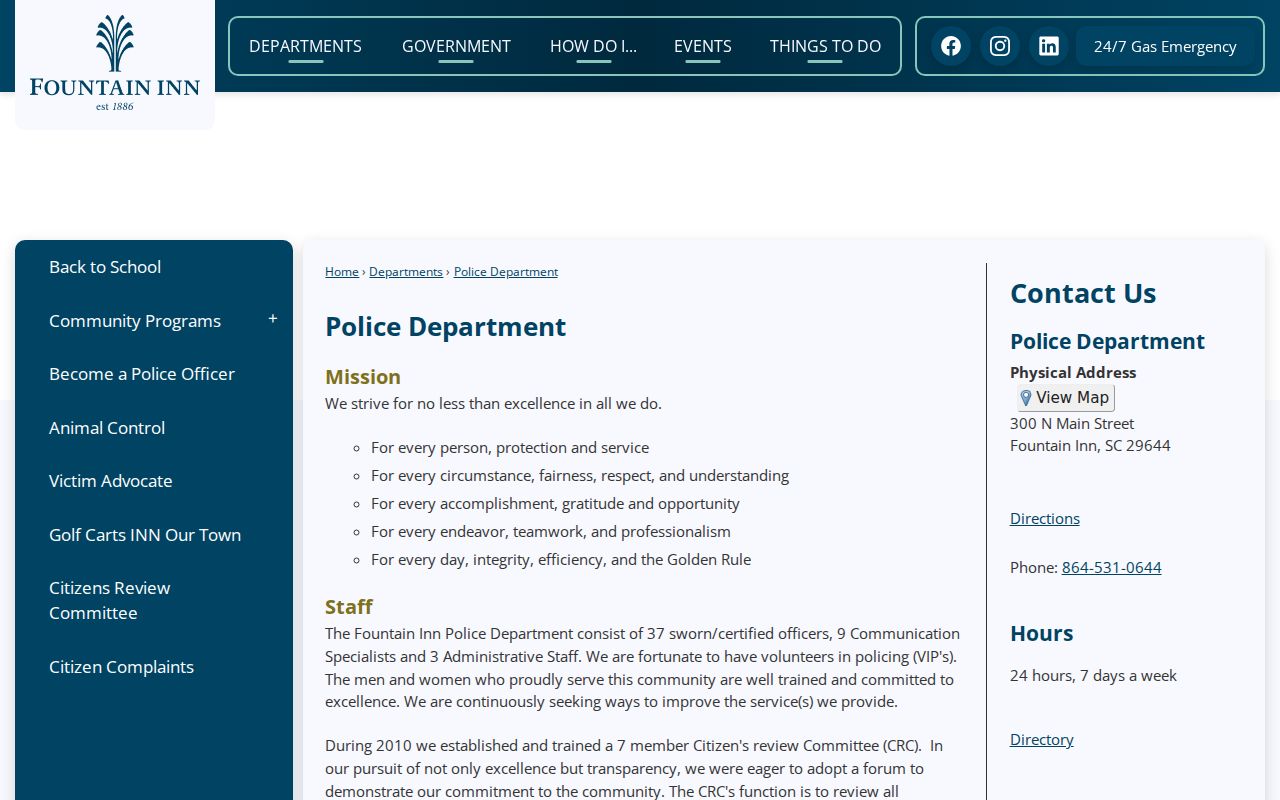Open the Departments menu

[x=305, y=46]
